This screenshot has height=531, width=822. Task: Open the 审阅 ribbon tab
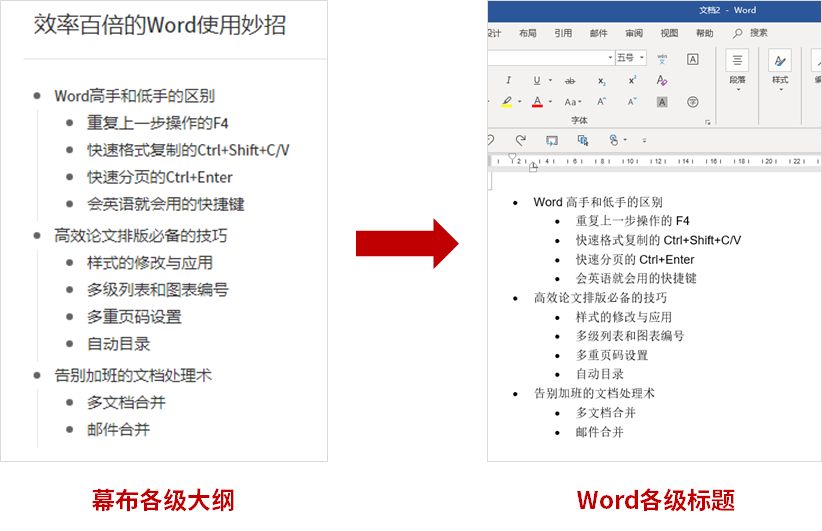[x=634, y=33]
